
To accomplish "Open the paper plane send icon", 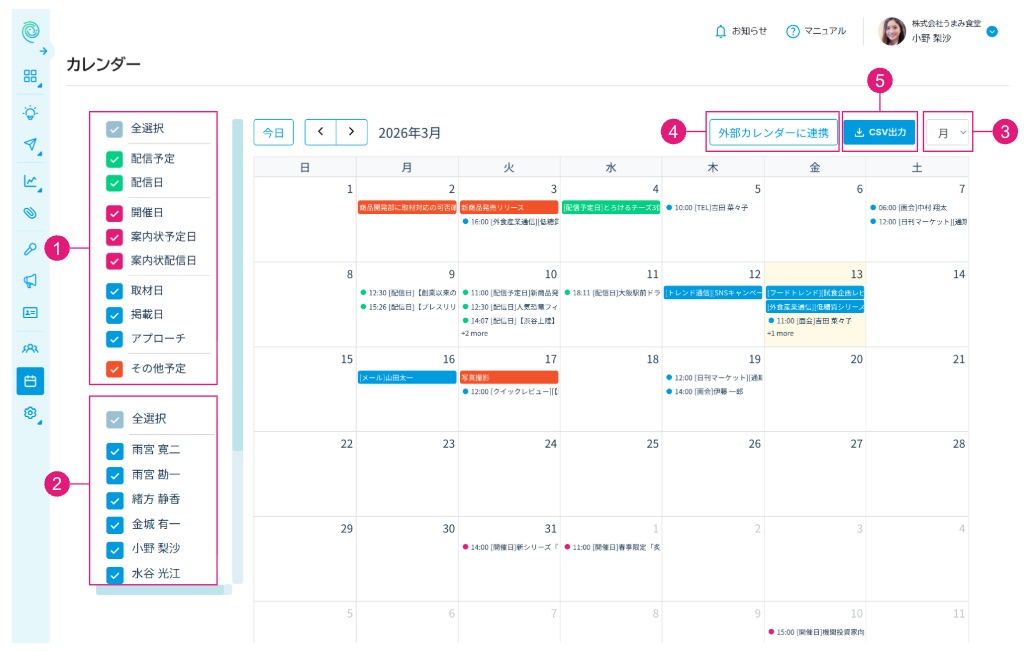I will point(30,145).
